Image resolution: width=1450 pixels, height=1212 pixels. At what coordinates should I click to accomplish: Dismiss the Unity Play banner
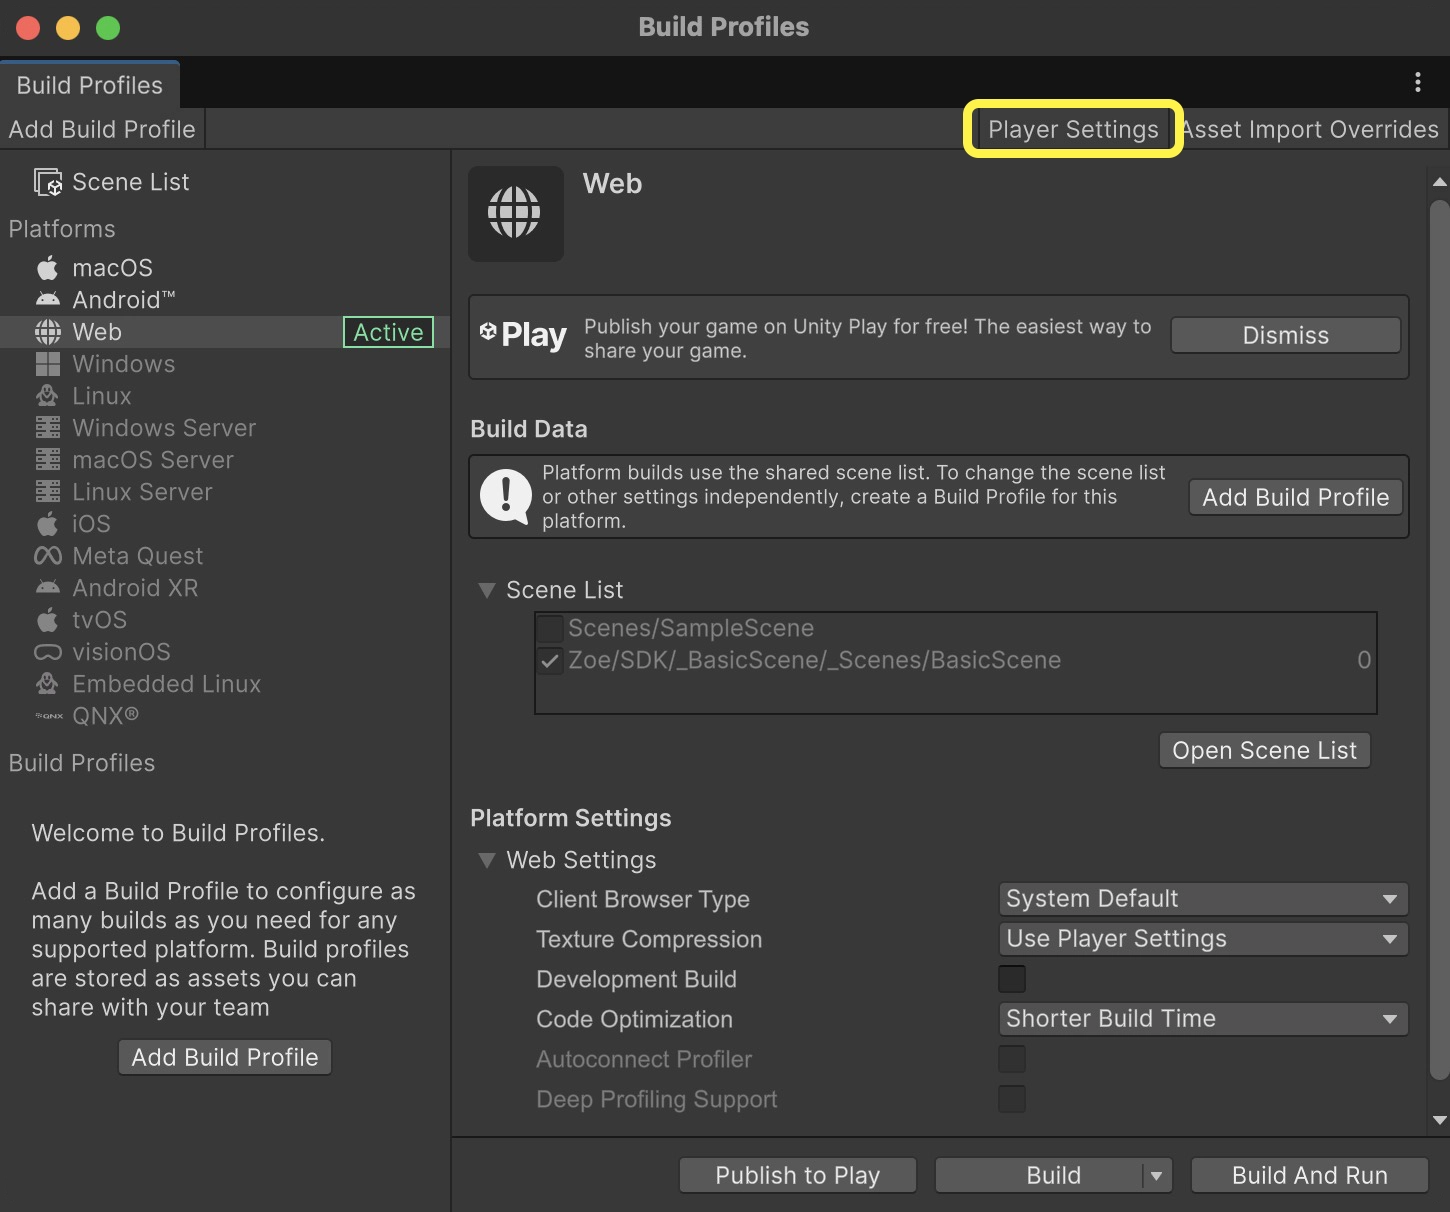click(x=1285, y=336)
